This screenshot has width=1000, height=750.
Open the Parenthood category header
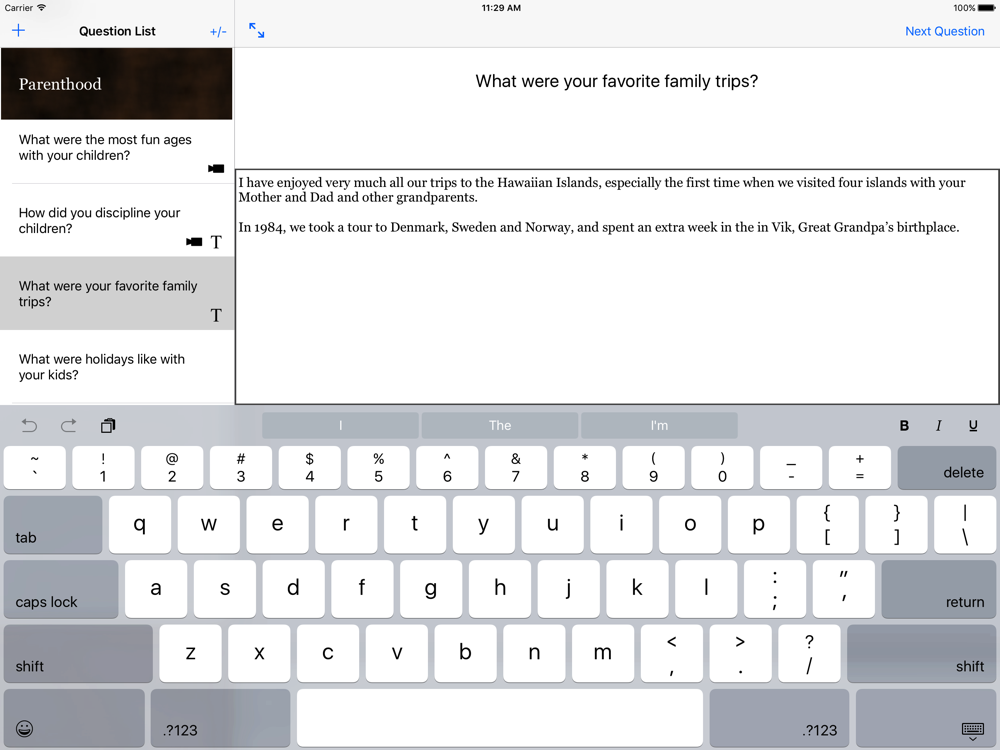coord(117,84)
